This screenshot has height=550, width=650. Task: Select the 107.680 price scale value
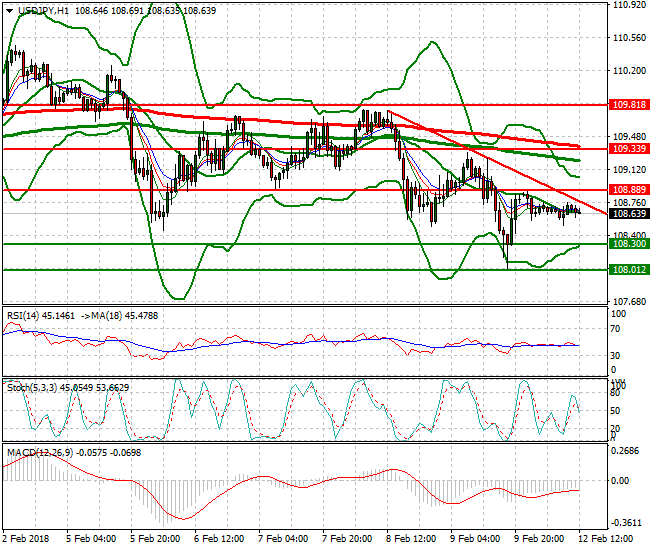[629, 302]
